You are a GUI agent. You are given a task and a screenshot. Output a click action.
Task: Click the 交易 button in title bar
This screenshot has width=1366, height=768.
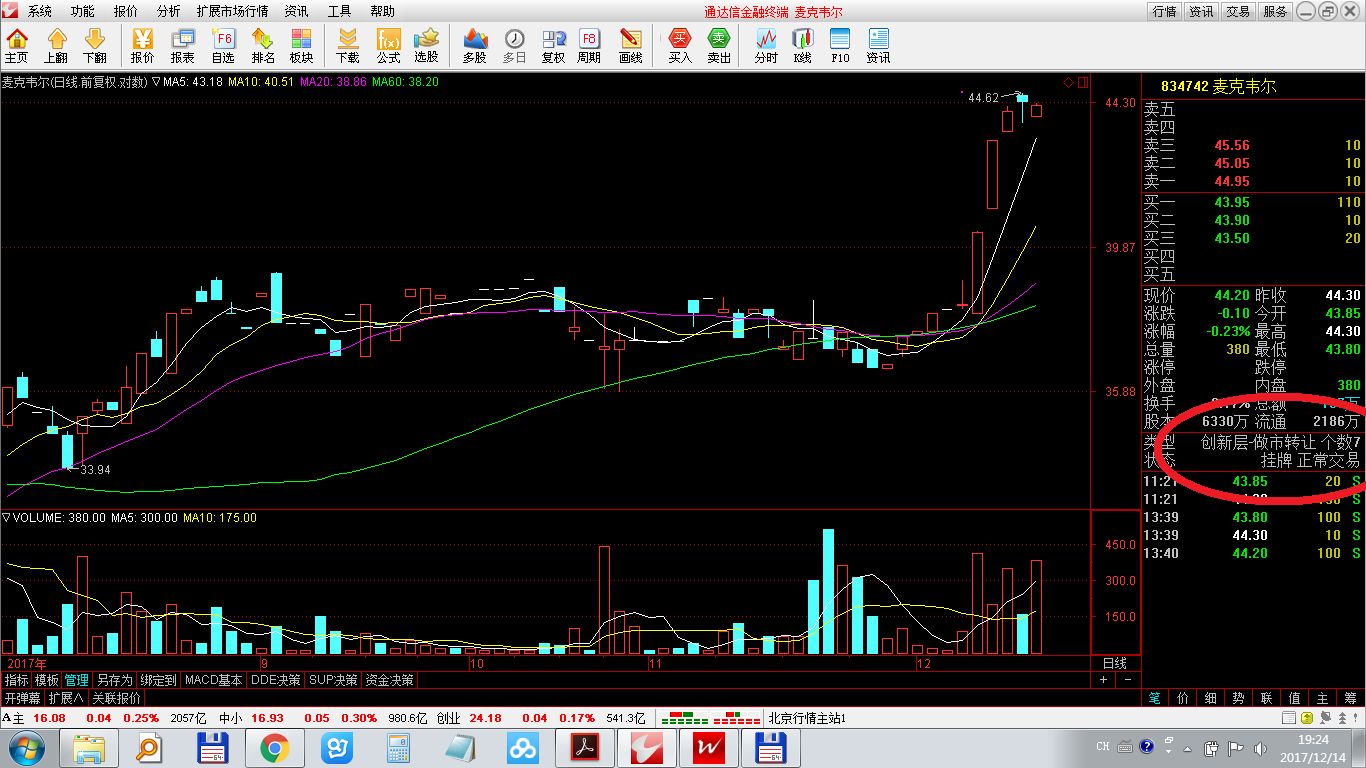1238,11
